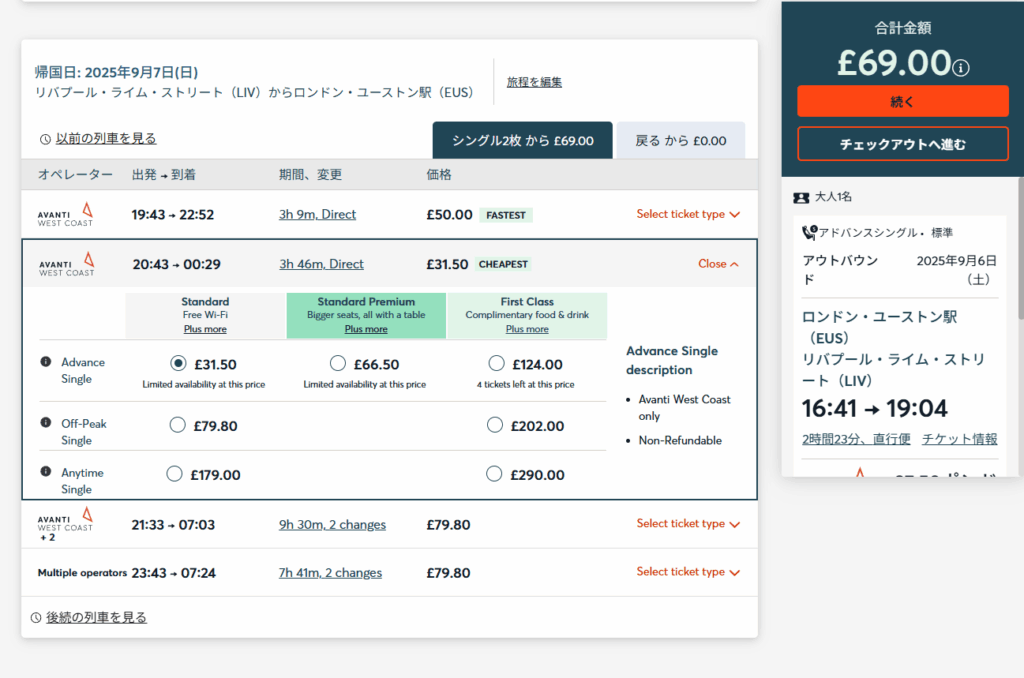Click info icon next to Advance Single
1024x678 pixels.
[x=46, y=362]
